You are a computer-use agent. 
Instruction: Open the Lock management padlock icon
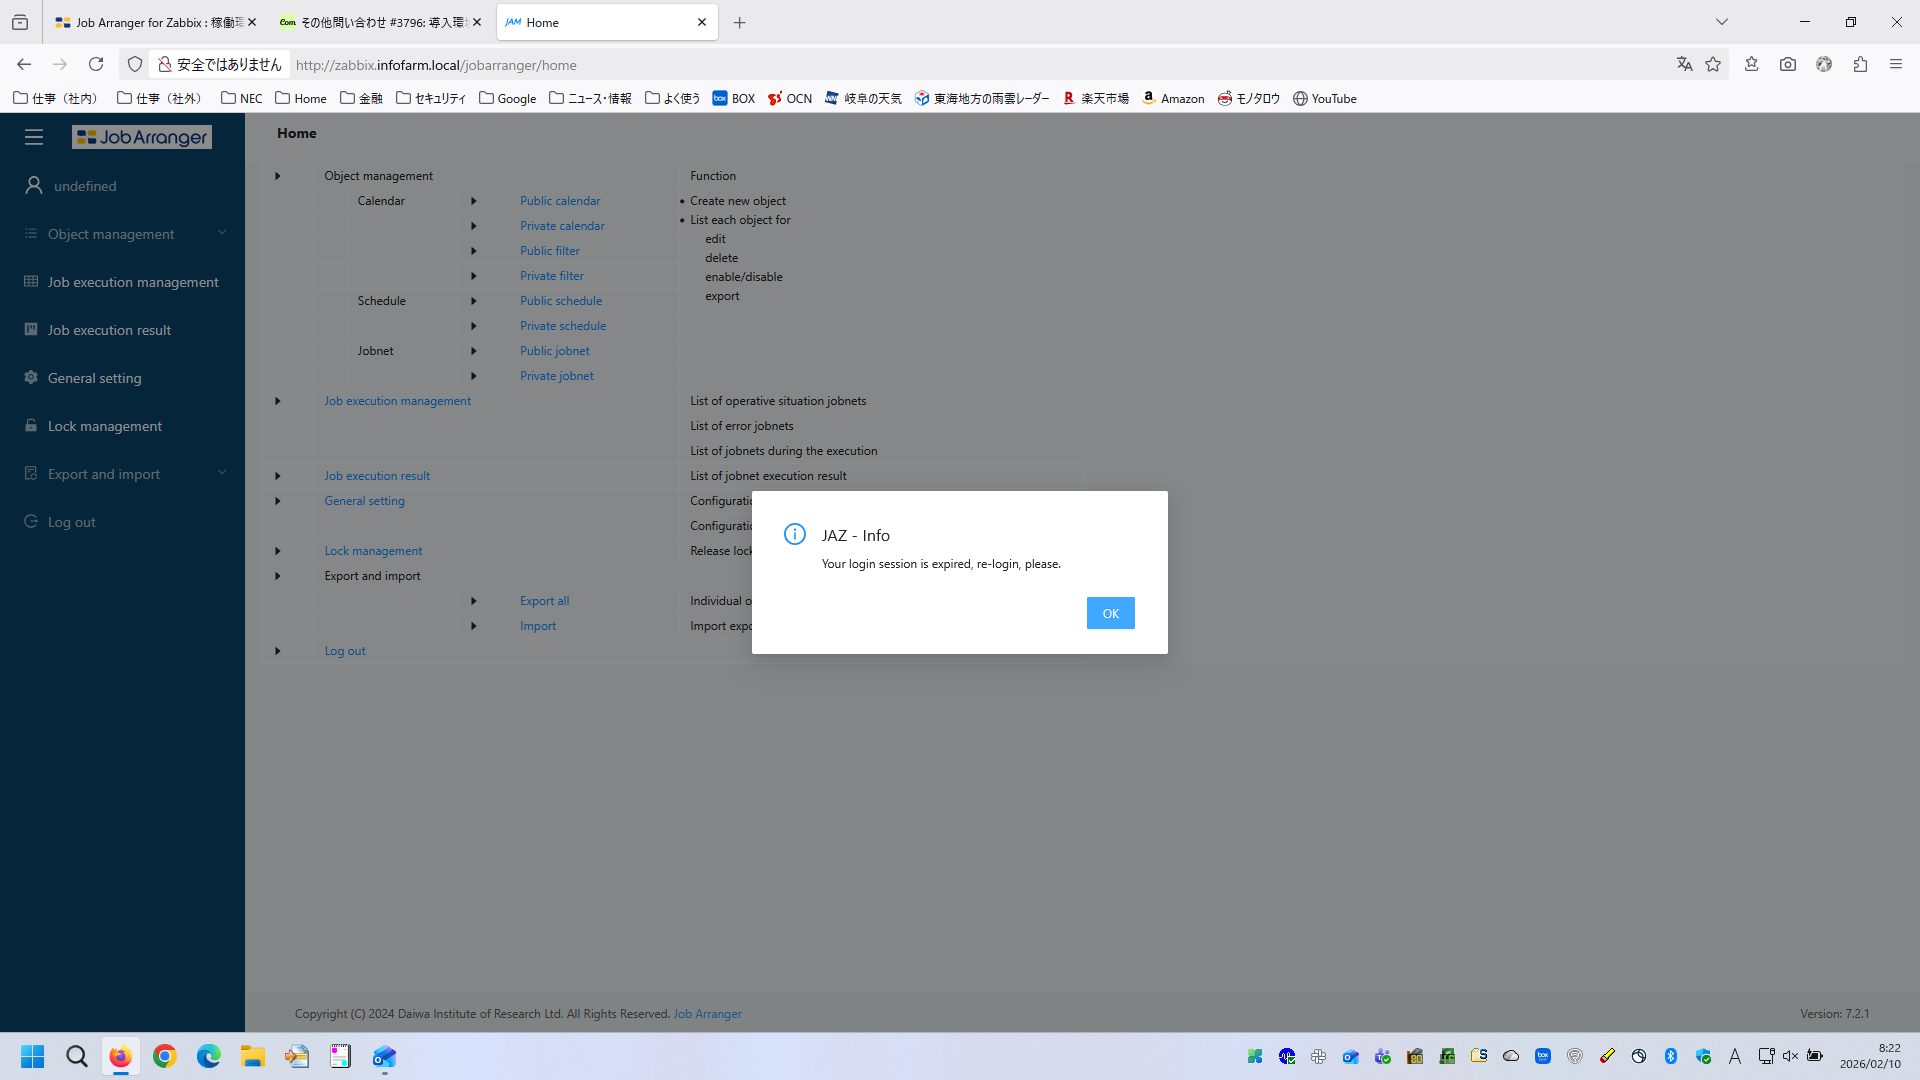pos(31,425)
